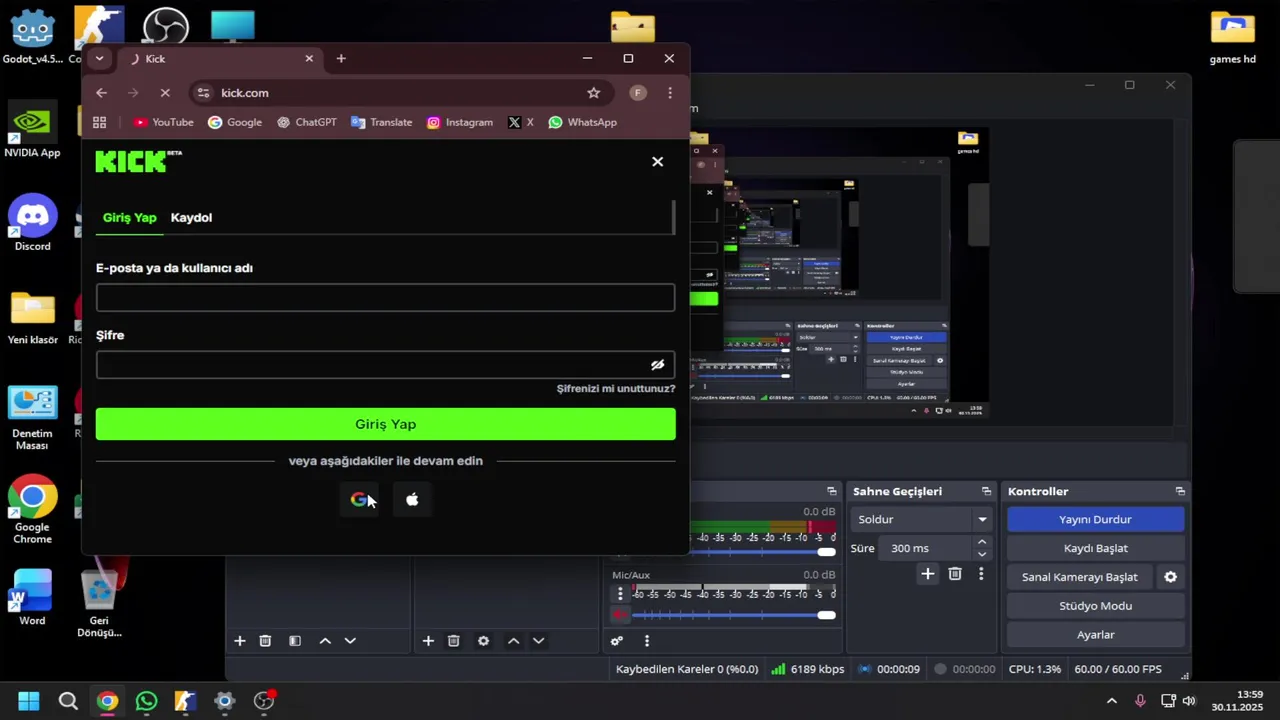
Task: Increase Süre with the up arrow
Action: coord(981,542)
